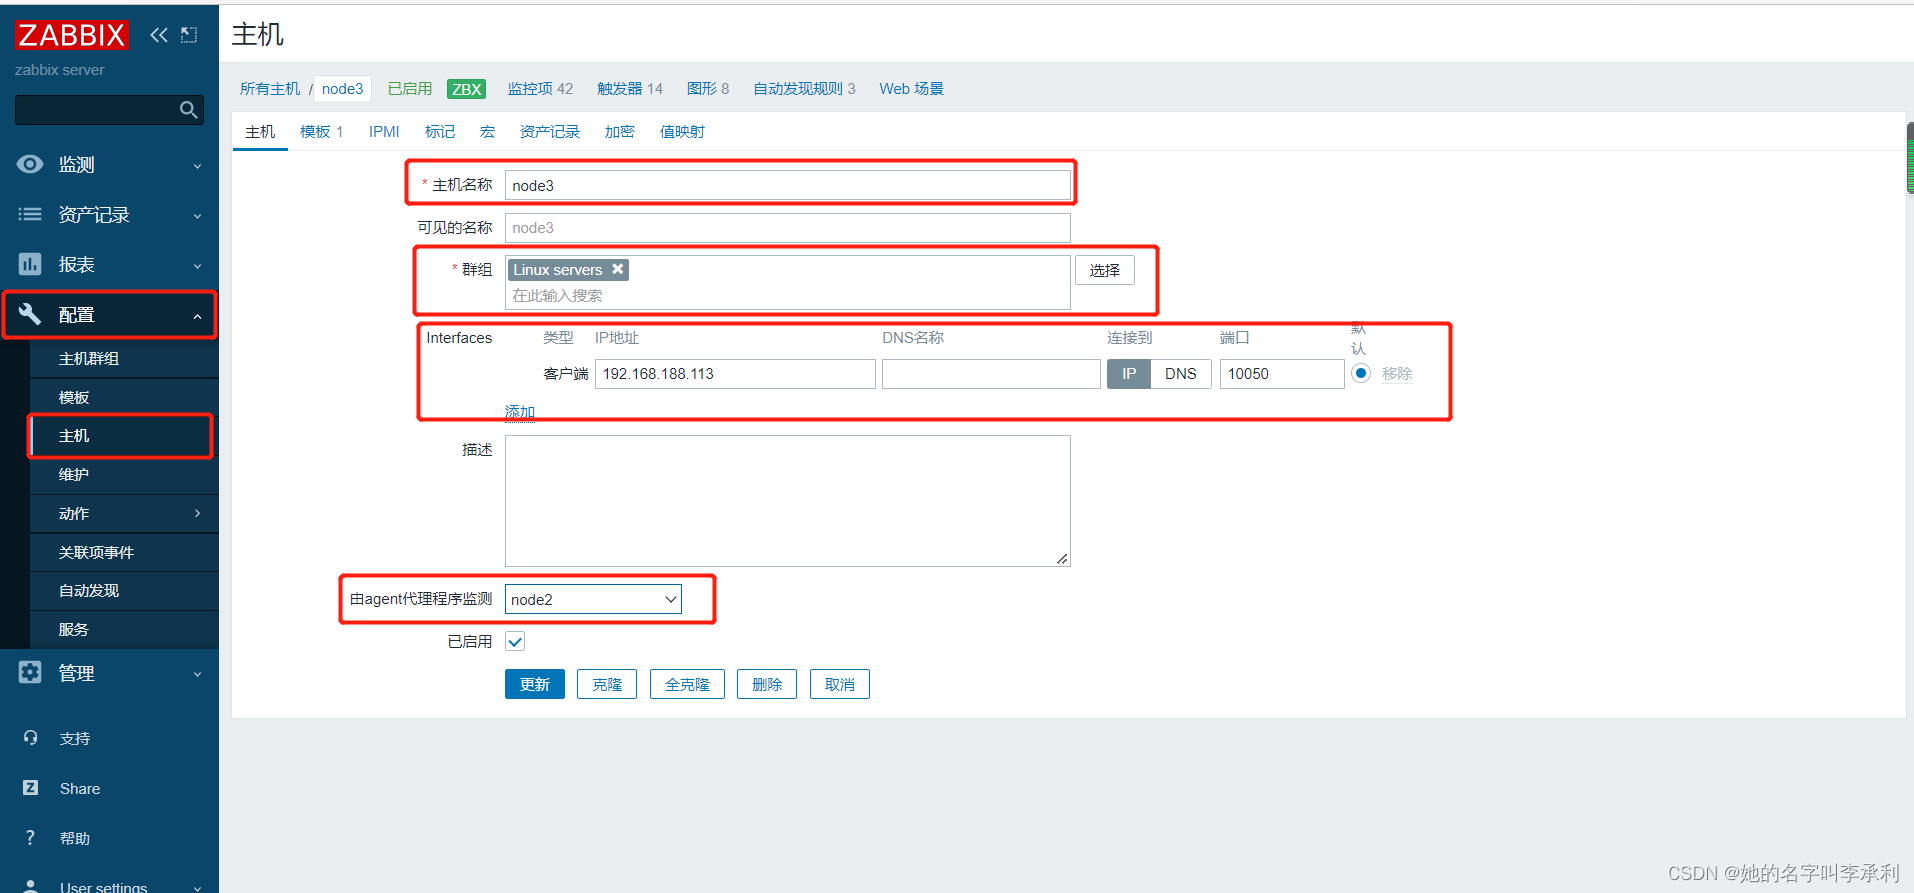This screenshot has height=893, width=1914.
Task: Click the 描述 description text area
Action: (x=788, y=501)
